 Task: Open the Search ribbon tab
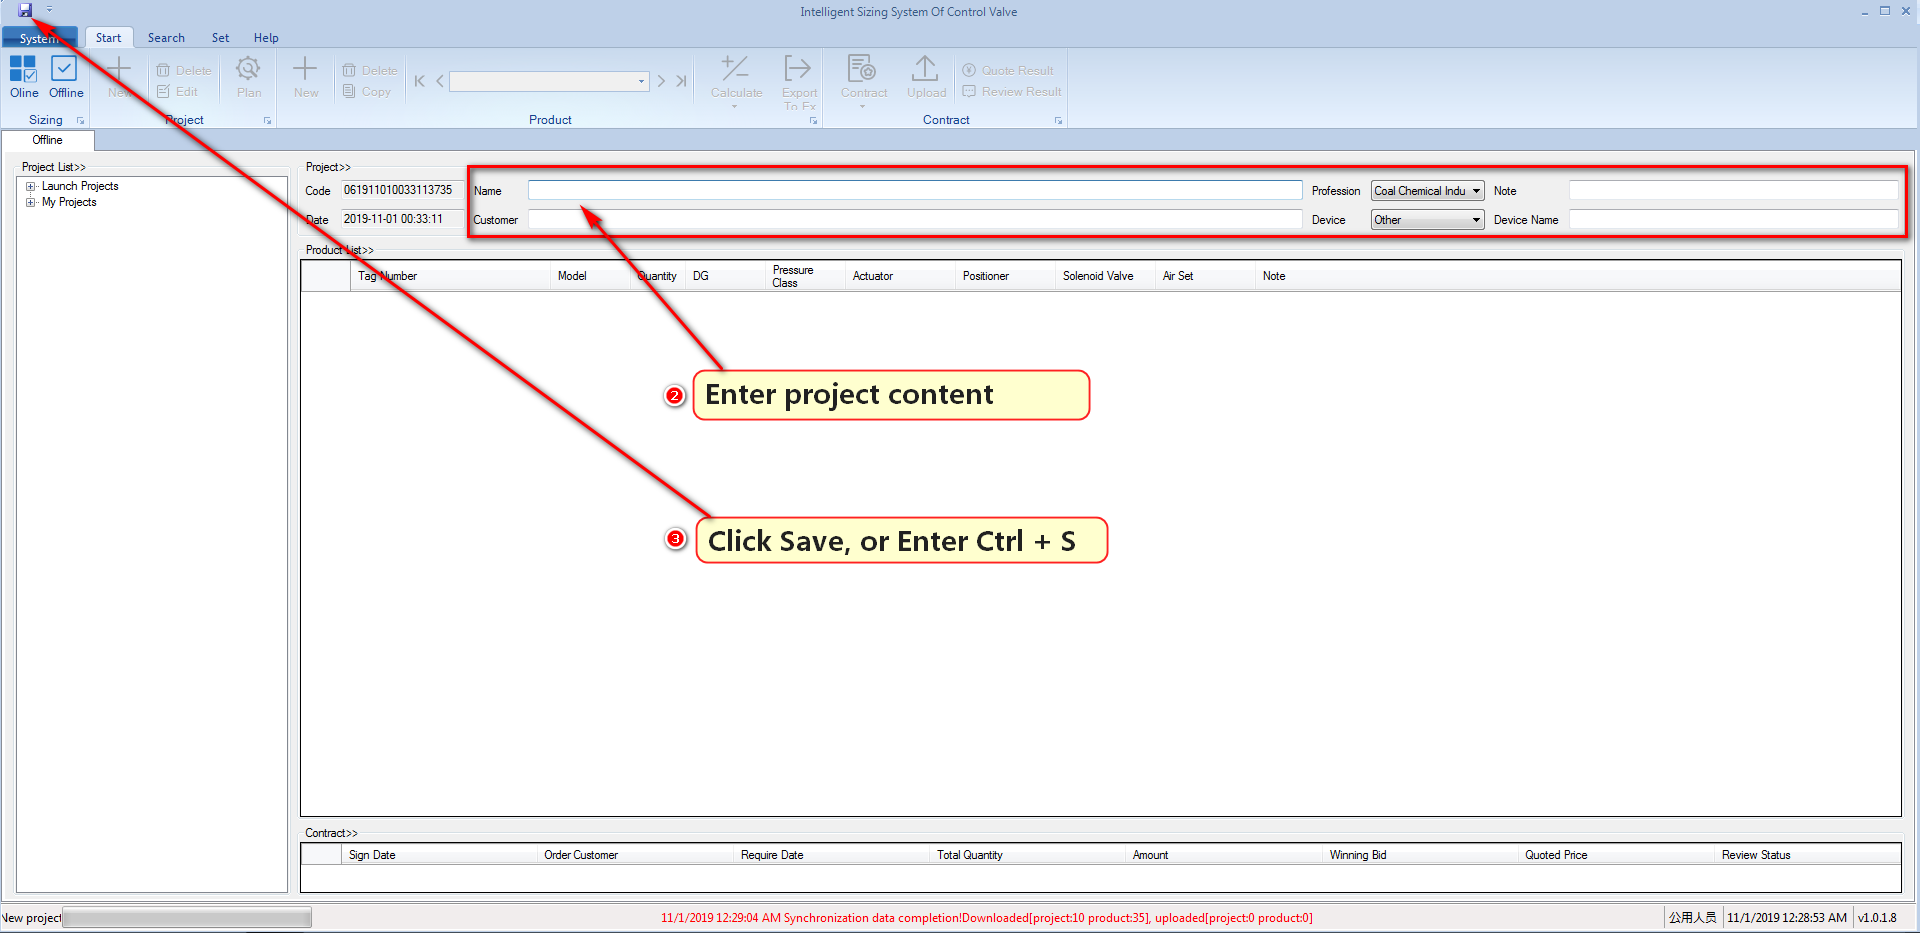166,38
